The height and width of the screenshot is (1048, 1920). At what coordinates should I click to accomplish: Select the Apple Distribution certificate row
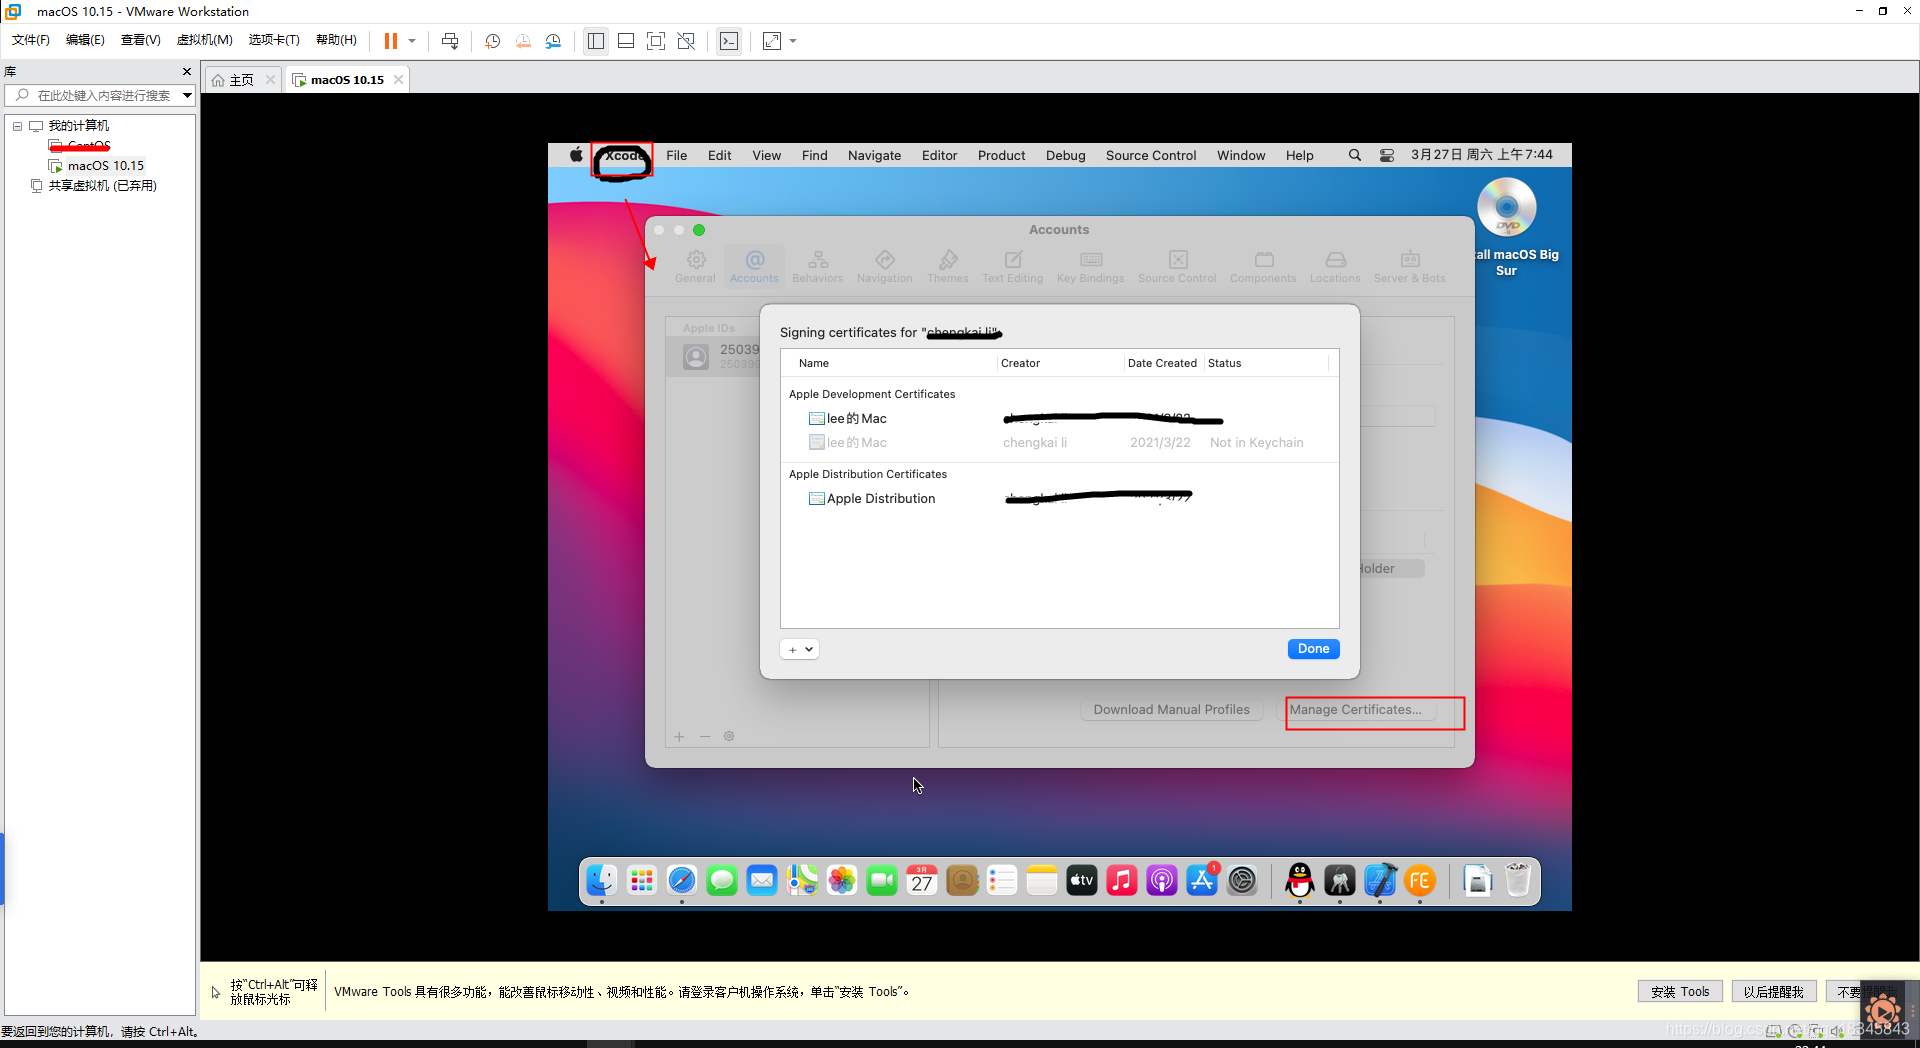click(1059, 498)
